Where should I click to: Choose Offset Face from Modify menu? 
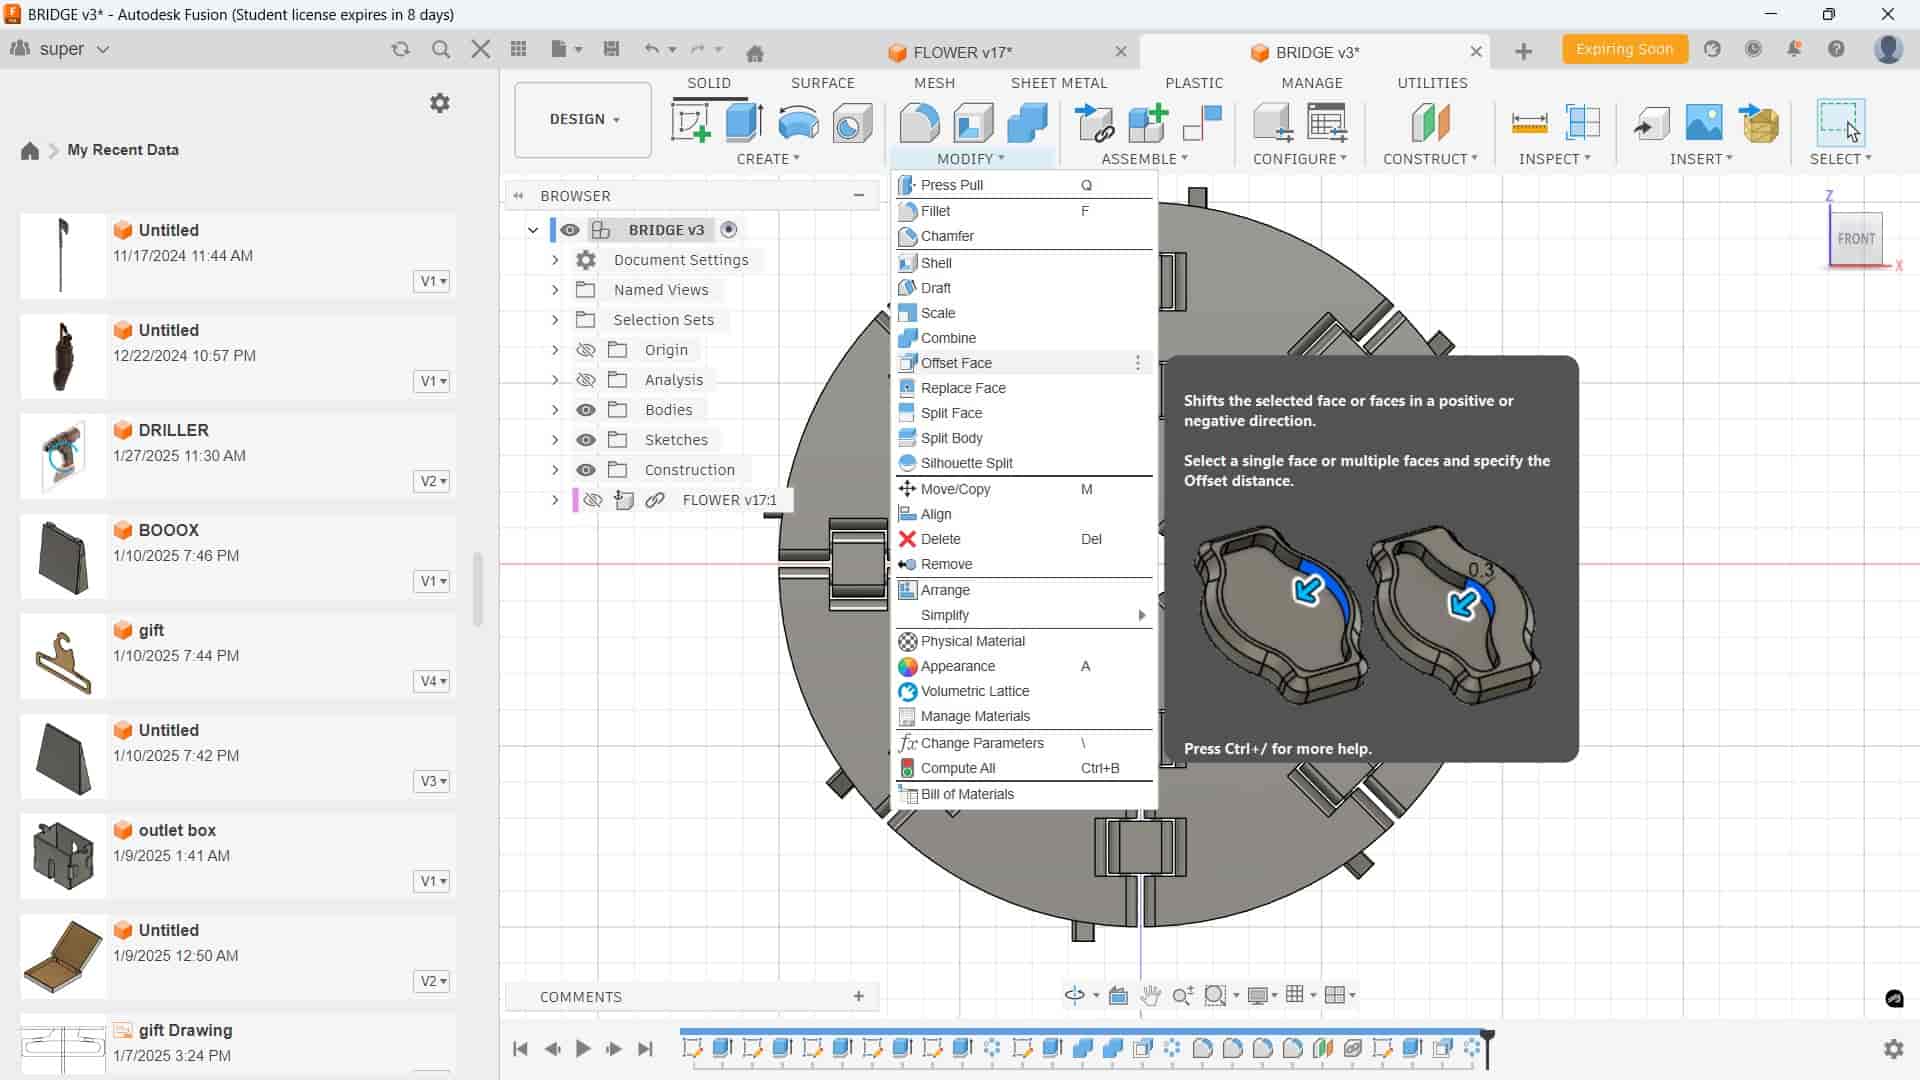(x=956, y=363)
